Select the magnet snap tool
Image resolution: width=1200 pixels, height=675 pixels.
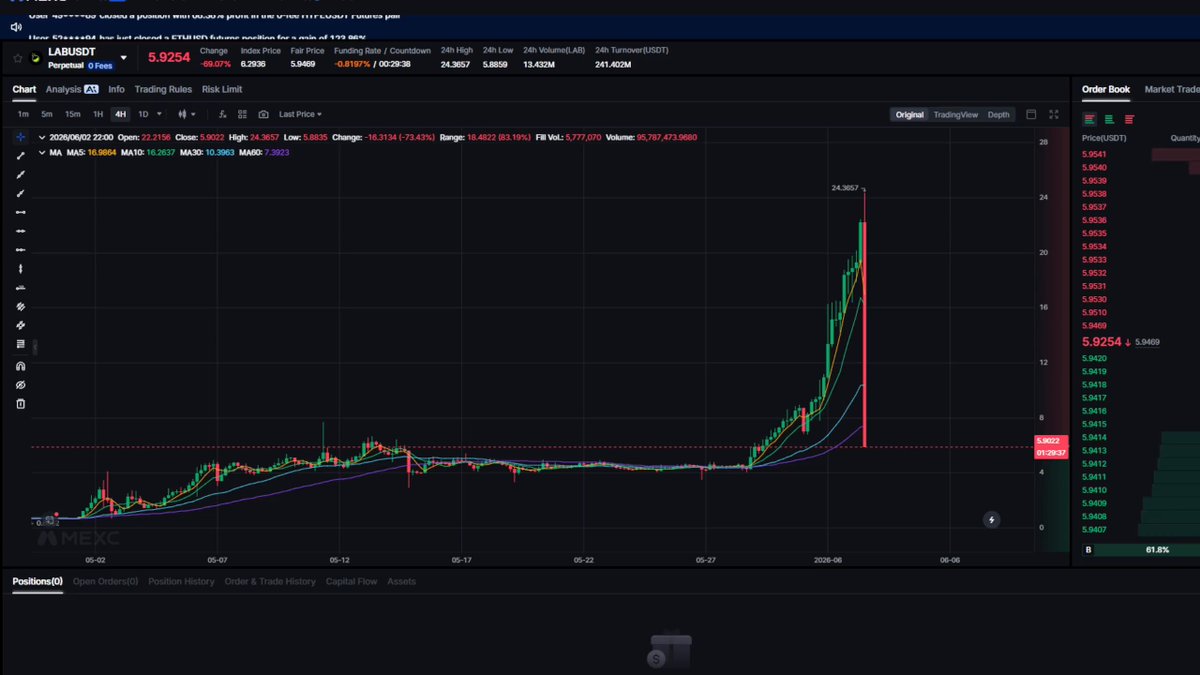20,366
